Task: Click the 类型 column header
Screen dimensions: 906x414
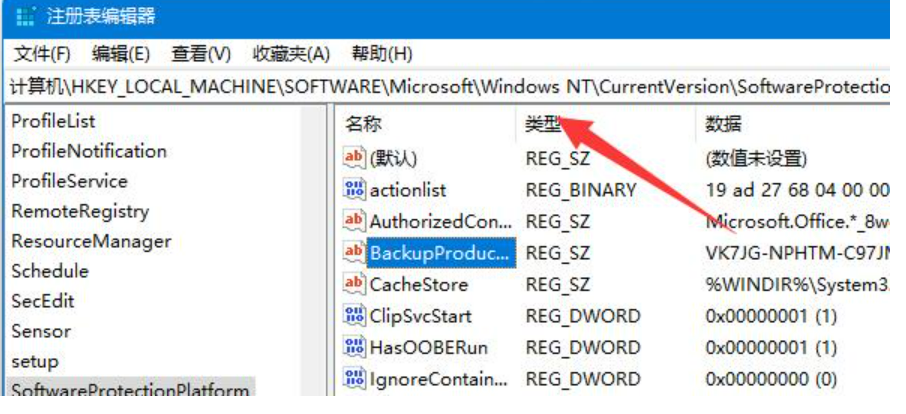Action: pos(544,124)
